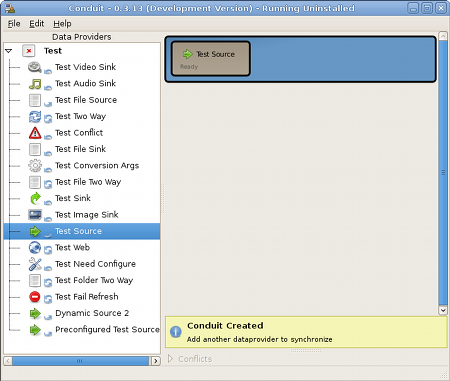
Task: Select Test Image Sink dataprovider
Action: pos(87,215)
